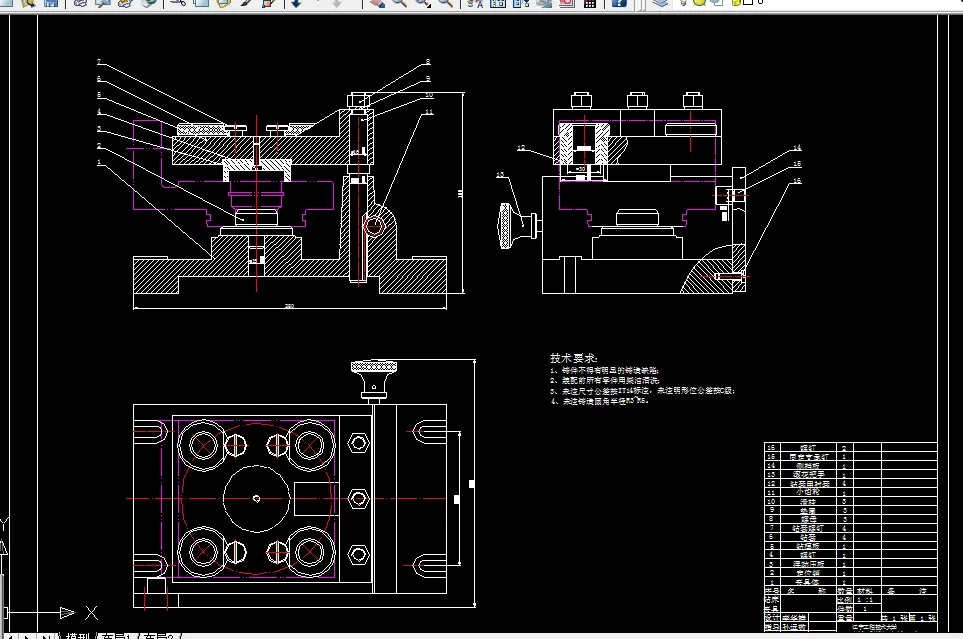Screen dimensions: 963x639
Task: Copy selection using the Copy icon
Action: click(201, 2)
